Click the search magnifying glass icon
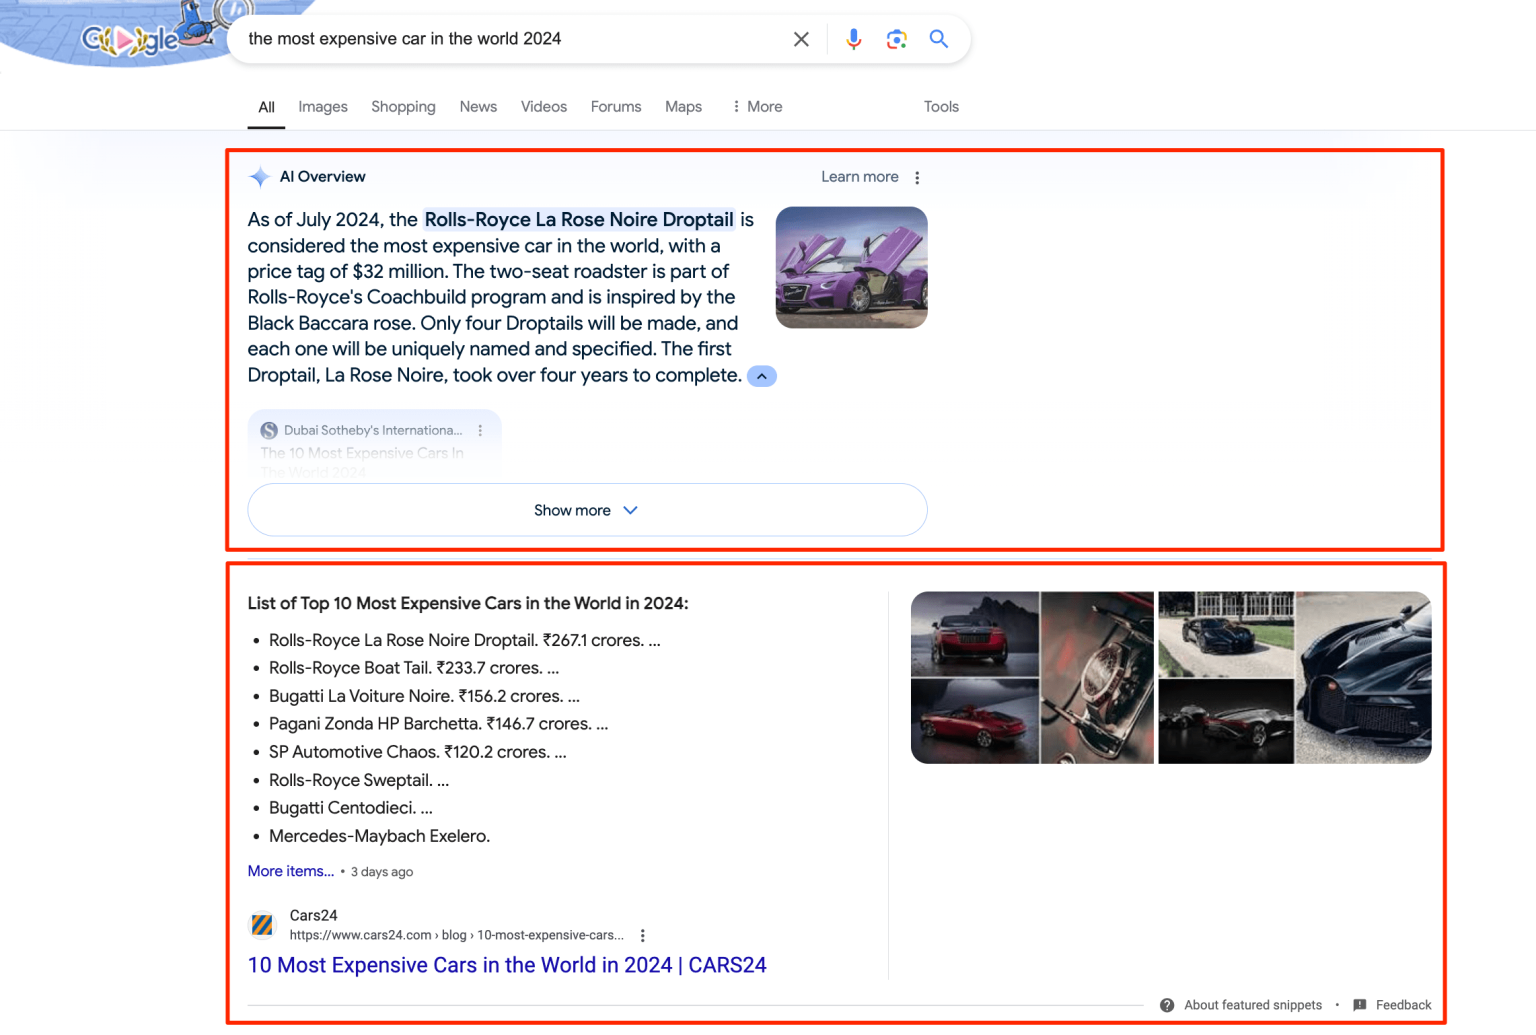Image resolution: width=1536 pixels, height=1035 pixels. pos(938,39)
